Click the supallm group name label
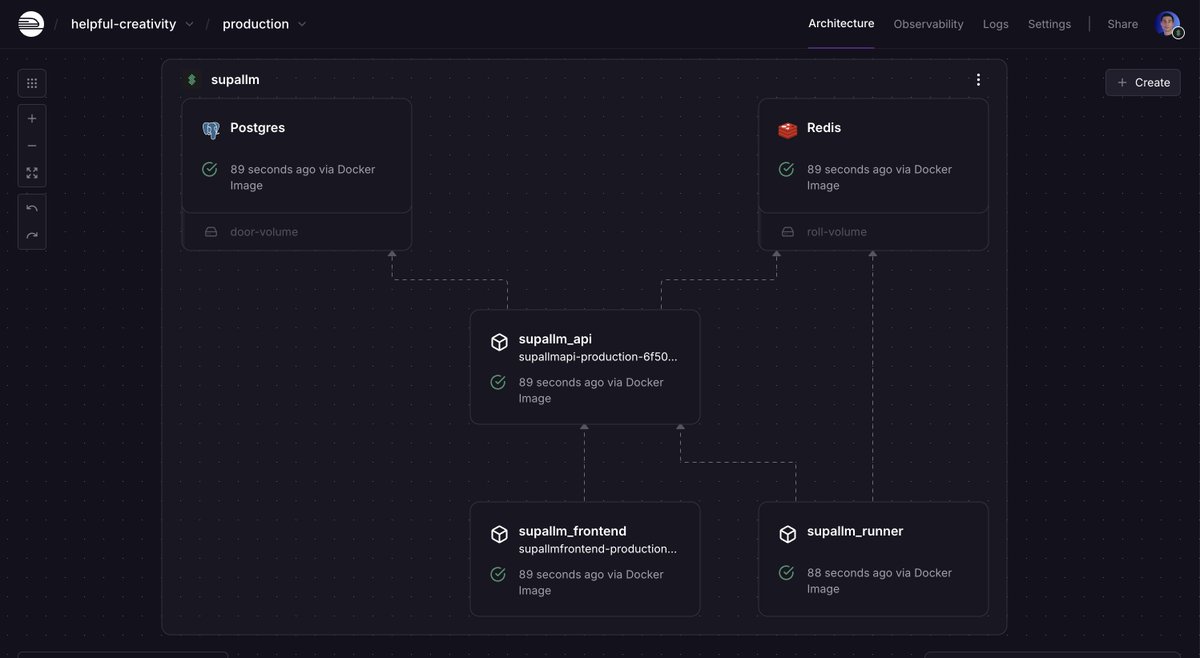 click(235, 79)
